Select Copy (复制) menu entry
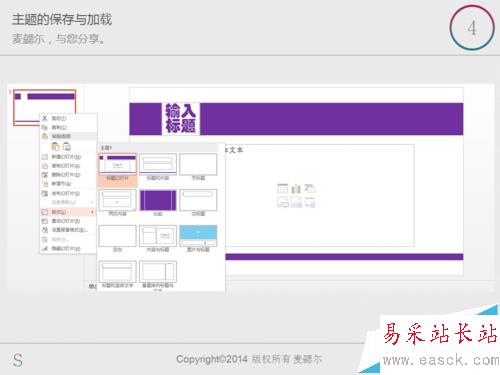 click(68, 127)
